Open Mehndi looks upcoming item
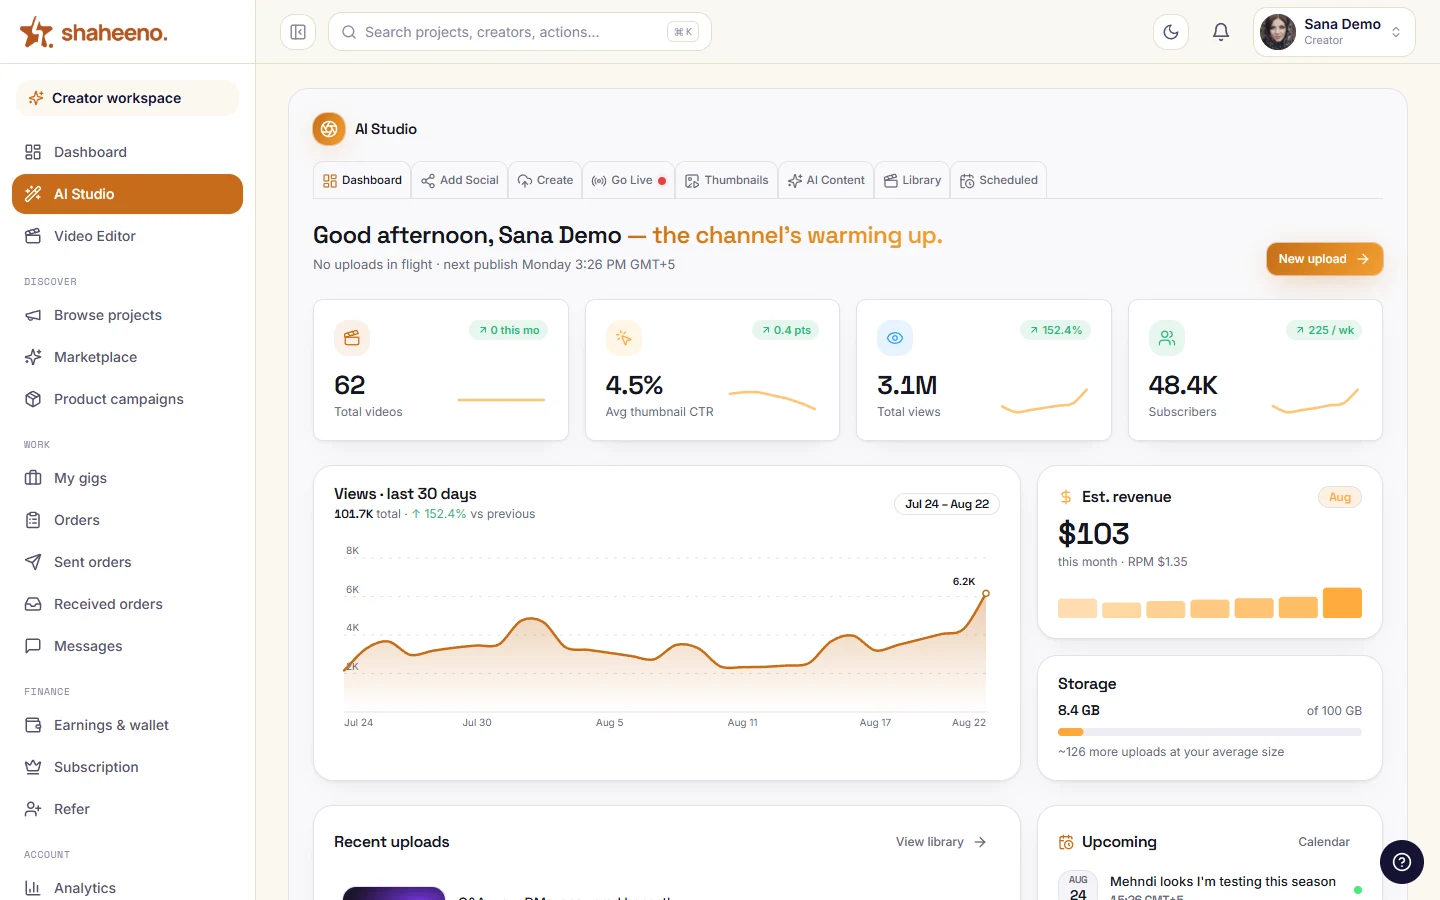 coord(1210,885)
